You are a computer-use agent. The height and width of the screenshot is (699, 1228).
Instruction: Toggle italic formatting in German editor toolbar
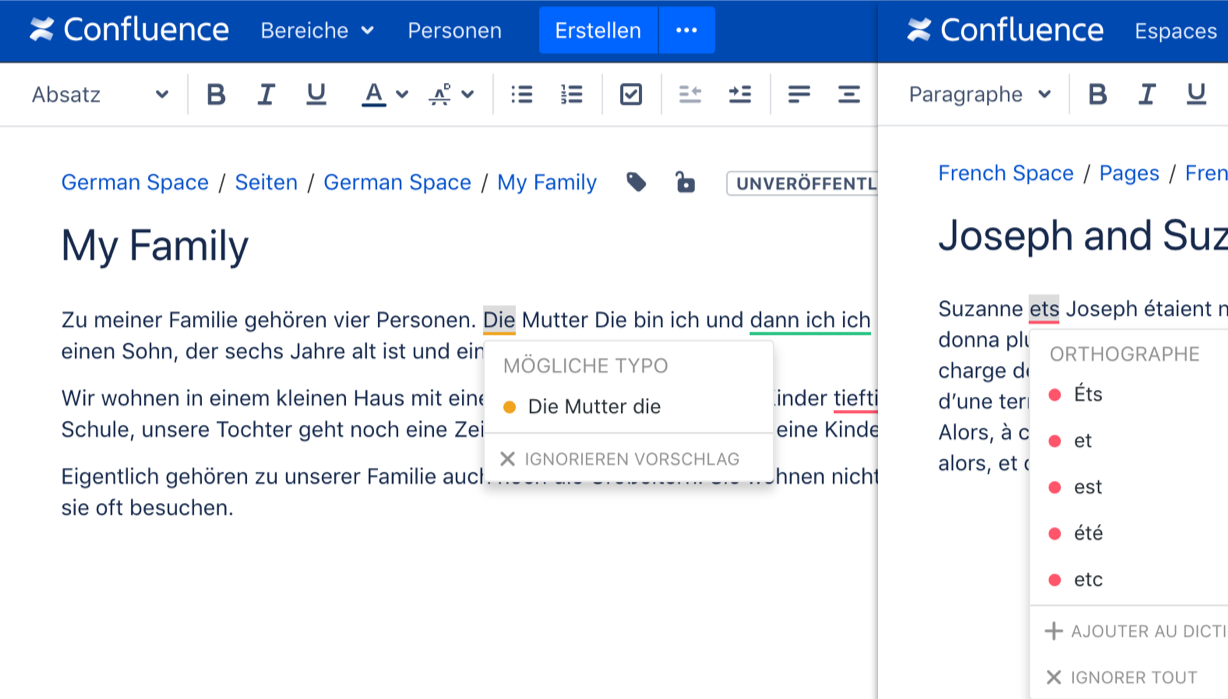click(x=266, y=95)
